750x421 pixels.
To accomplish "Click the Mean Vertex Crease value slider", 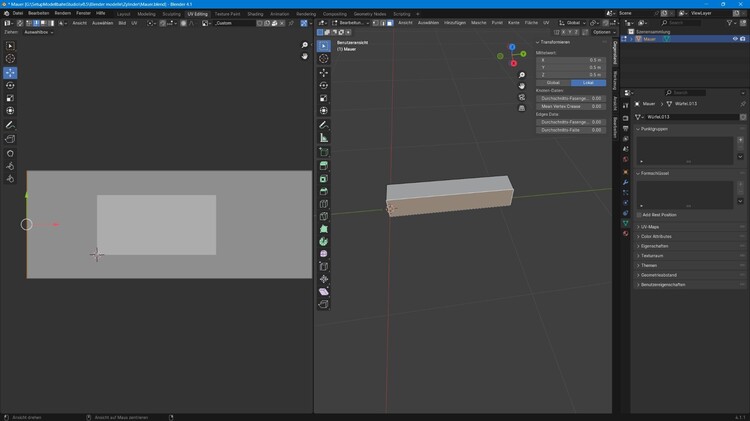I will 571,106.
